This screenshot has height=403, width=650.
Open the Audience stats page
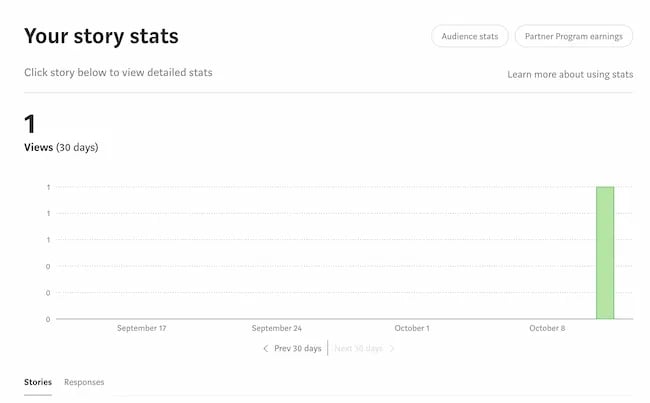pyautogui.click(x=470, y=37)
